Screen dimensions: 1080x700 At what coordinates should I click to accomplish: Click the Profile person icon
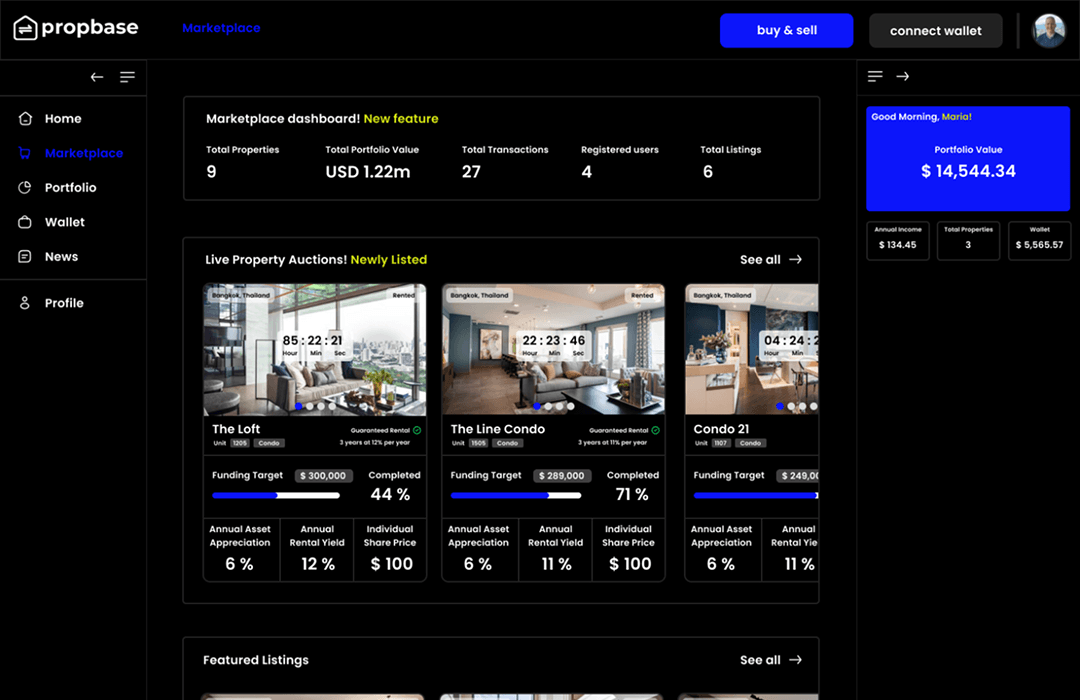(x=25, y=303)
